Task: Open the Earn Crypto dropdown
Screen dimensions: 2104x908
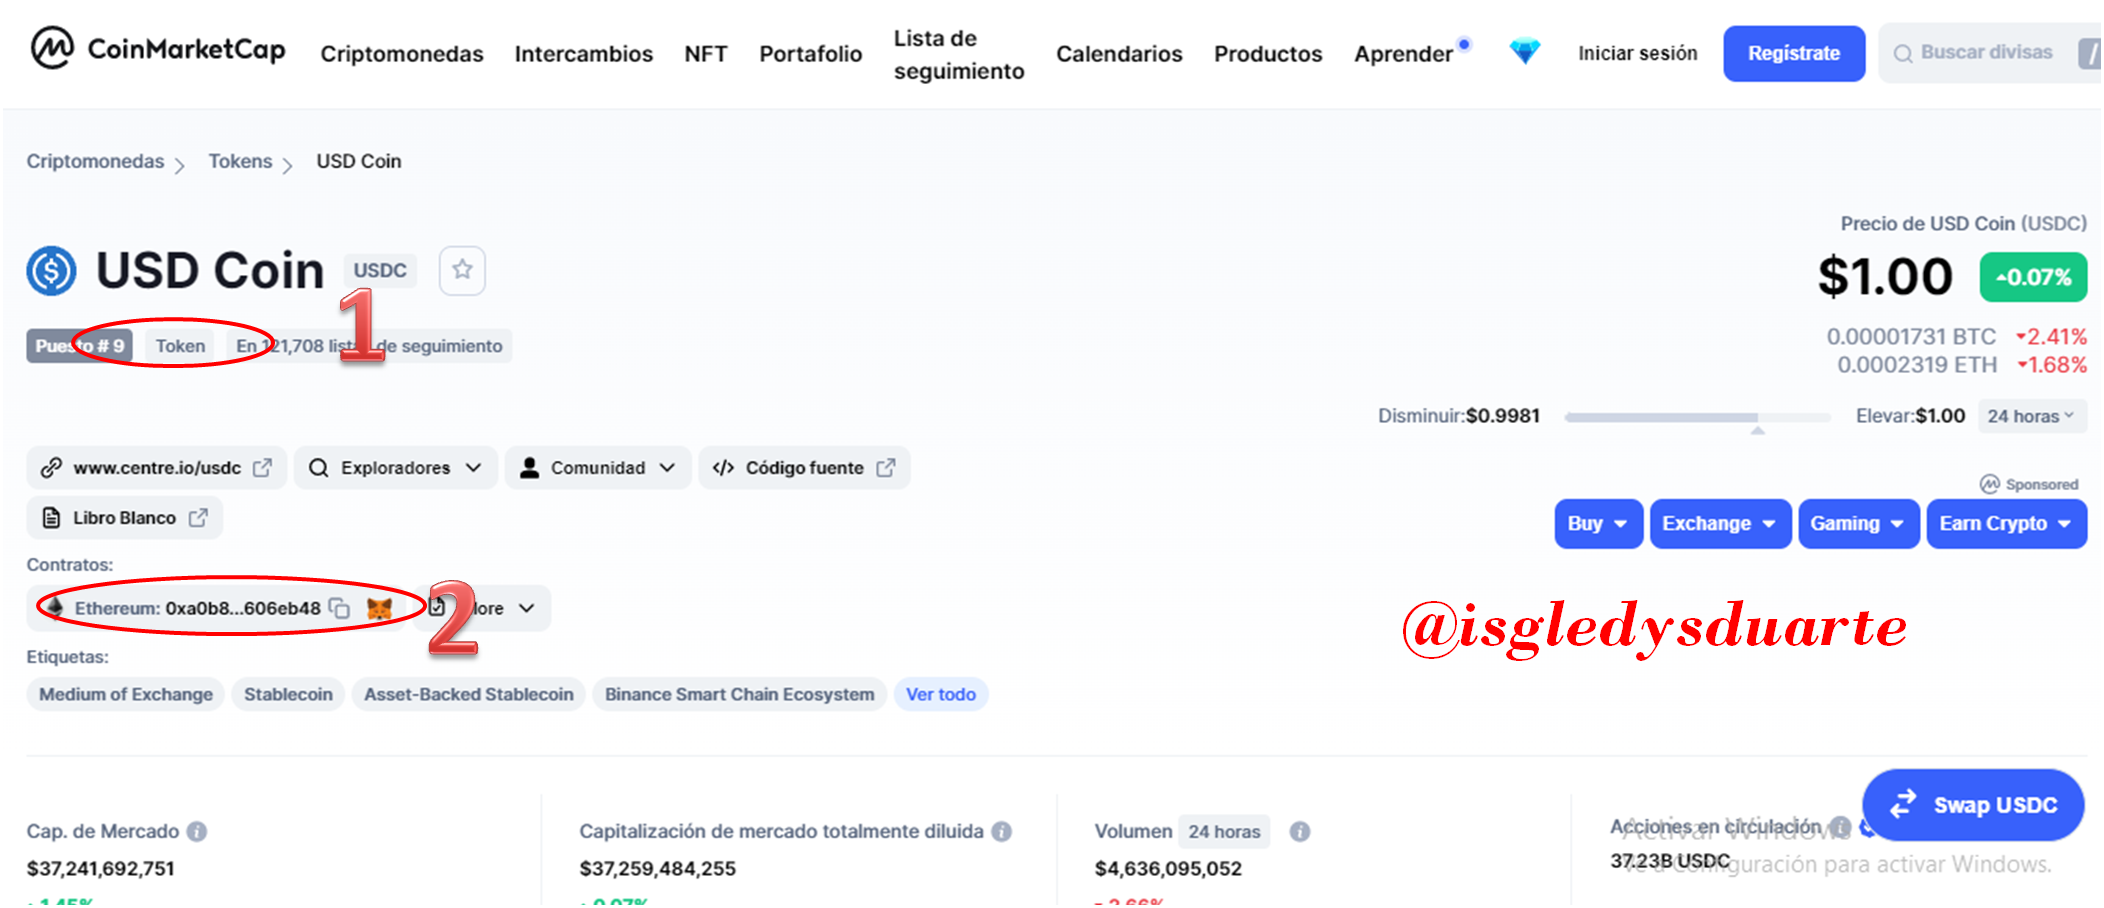Action: pyautogui.click(x=2006, y=523)
